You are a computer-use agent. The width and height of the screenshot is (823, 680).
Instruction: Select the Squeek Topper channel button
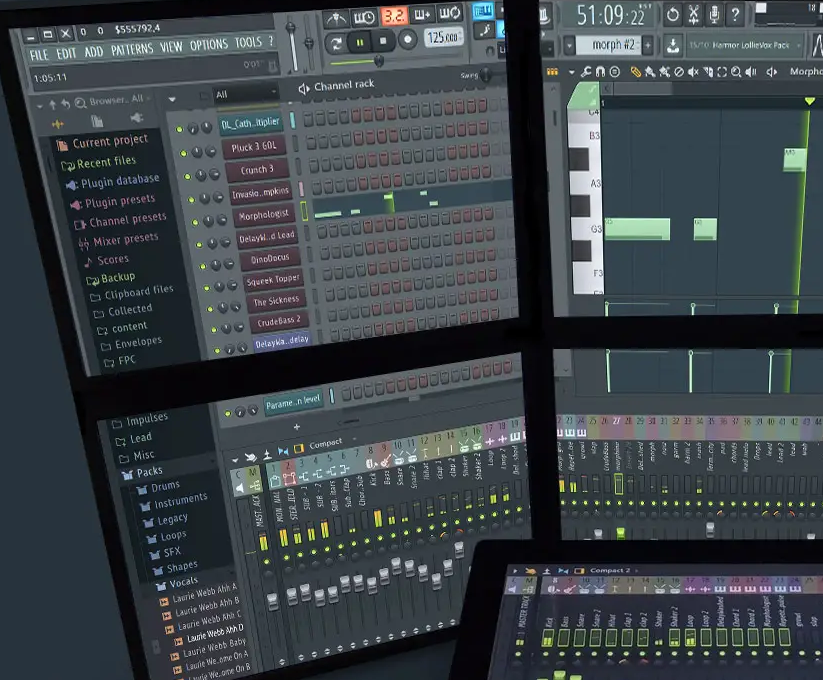[x=272, y=281]
